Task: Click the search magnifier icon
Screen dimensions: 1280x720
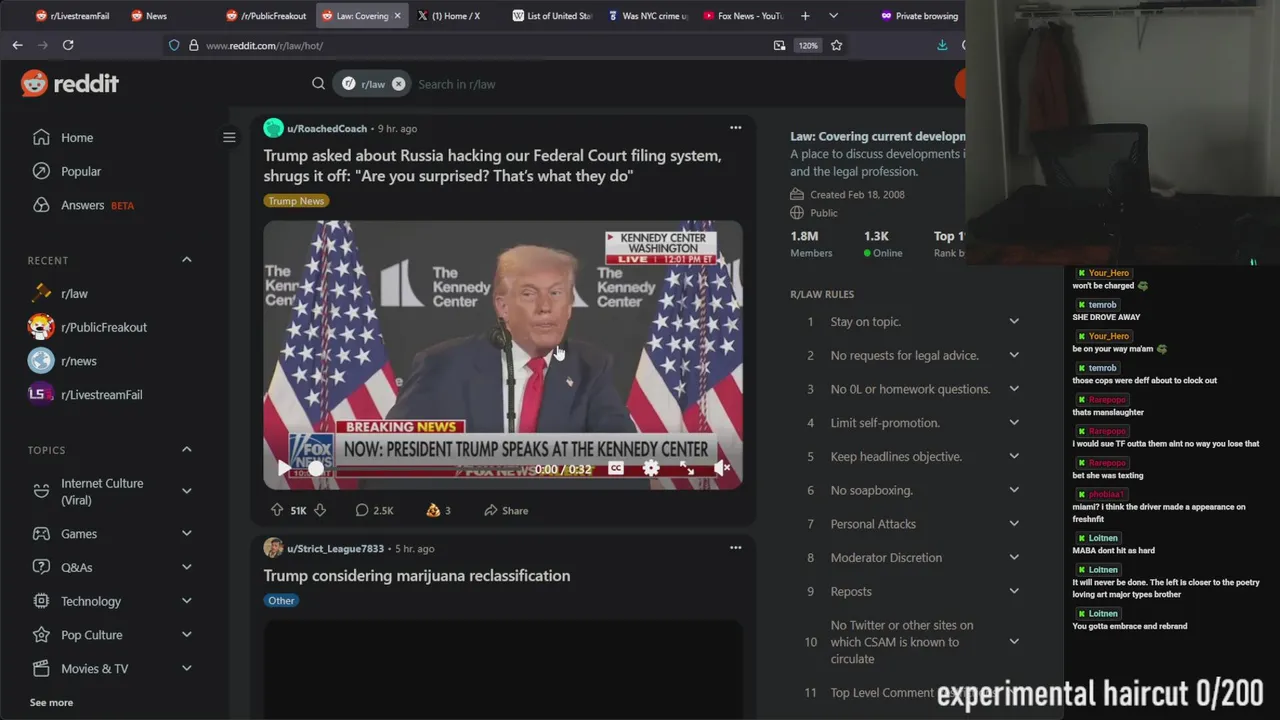Action: click(318, 84)
